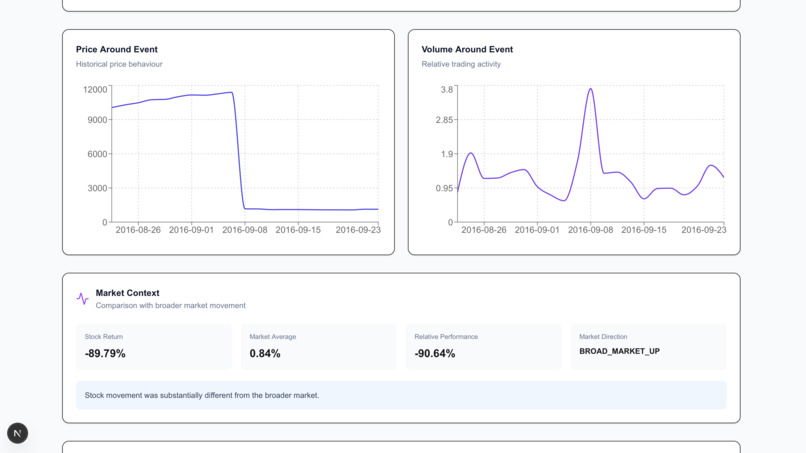Viewport: 806px width, 453px height.
Task: Click the 9000 tick on price axis
Action: click(x=97, y=120)
